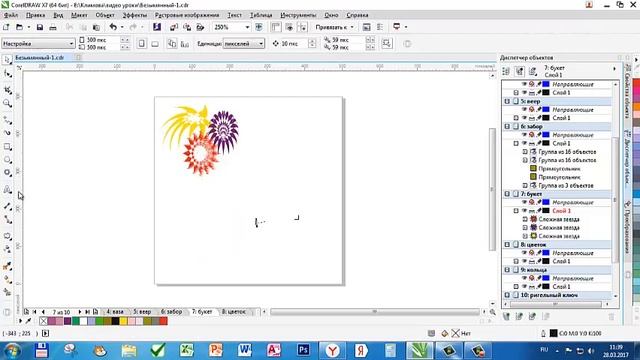Switch to the 6: забор page tab
Image resolution: width=640 pixels, height=360 pixels.
click(x=171, y=311)
